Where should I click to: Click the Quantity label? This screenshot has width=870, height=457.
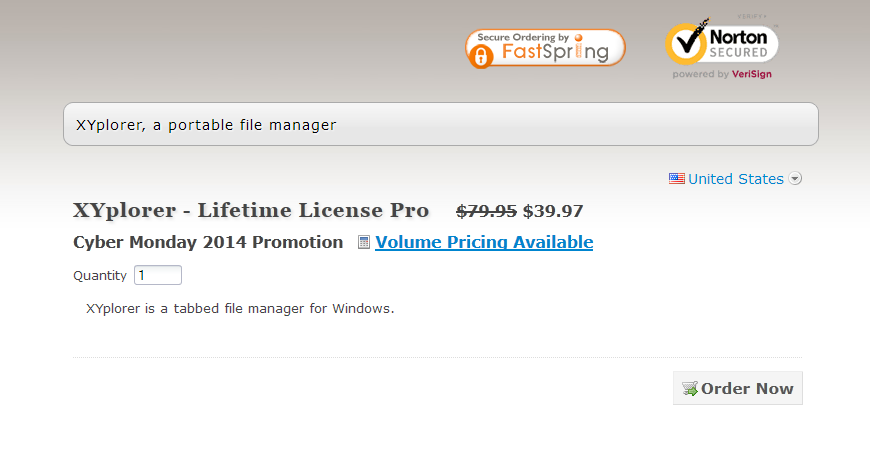[x=100, y=275]
